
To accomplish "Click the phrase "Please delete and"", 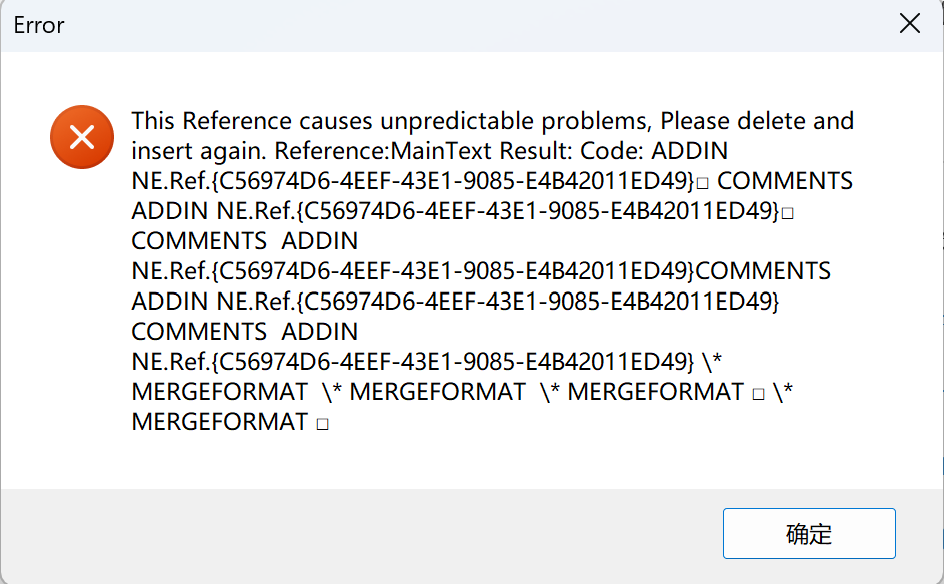I will click(757, 121).
